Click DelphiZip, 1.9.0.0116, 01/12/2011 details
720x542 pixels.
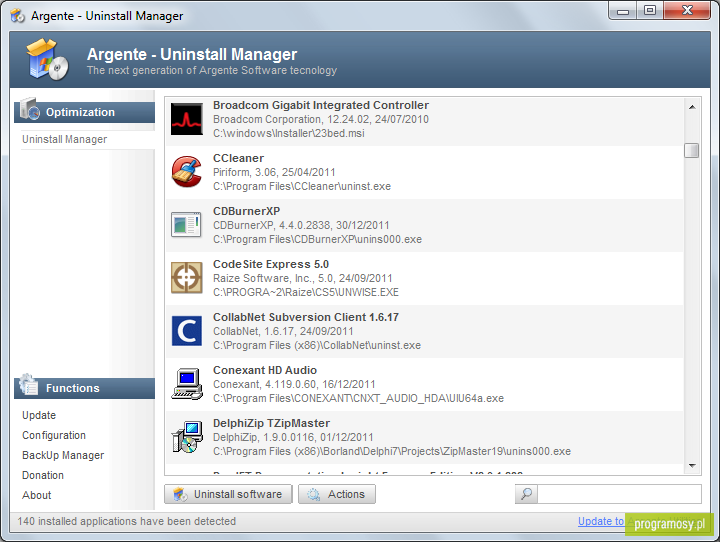pos(293,437)
